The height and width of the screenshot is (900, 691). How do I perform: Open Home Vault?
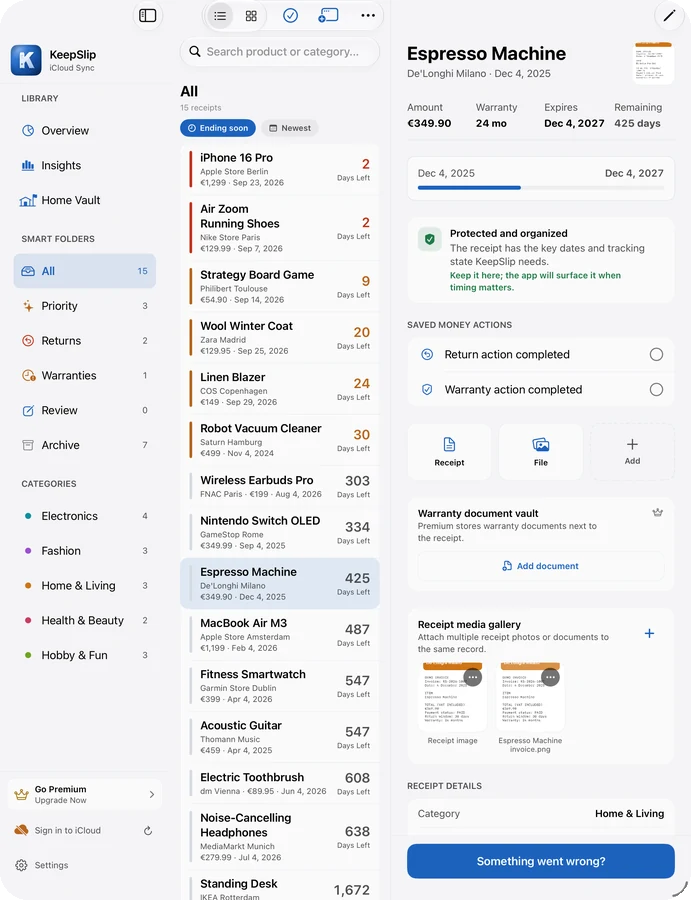pyautogui.click(x=84, y=200)
